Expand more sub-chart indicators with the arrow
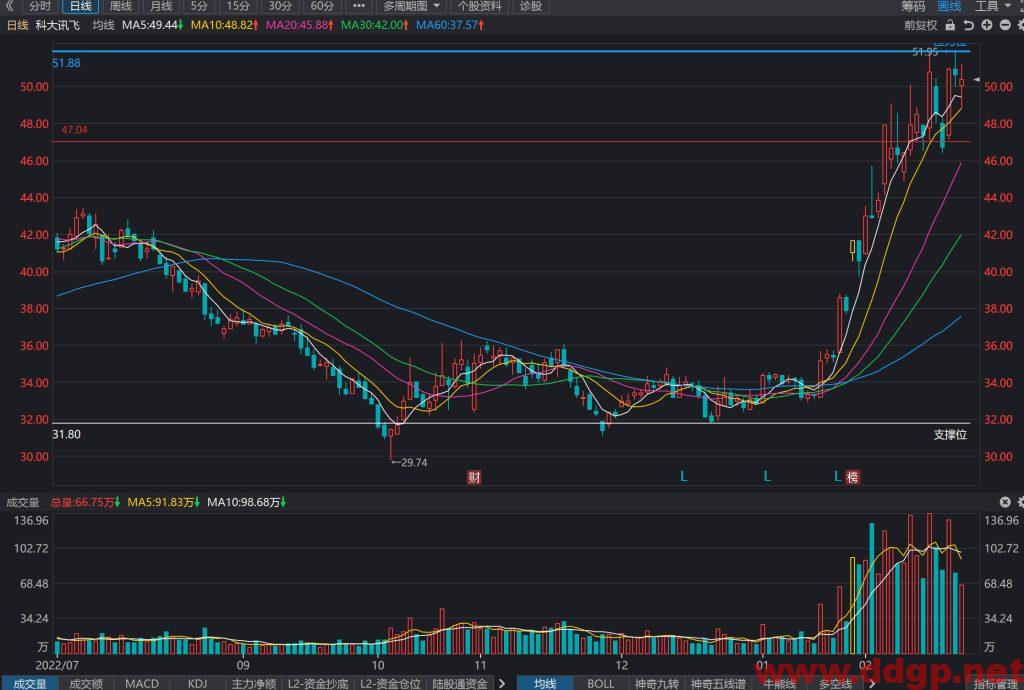Screen dimensions: 1024x690 (x=502, y=683)
